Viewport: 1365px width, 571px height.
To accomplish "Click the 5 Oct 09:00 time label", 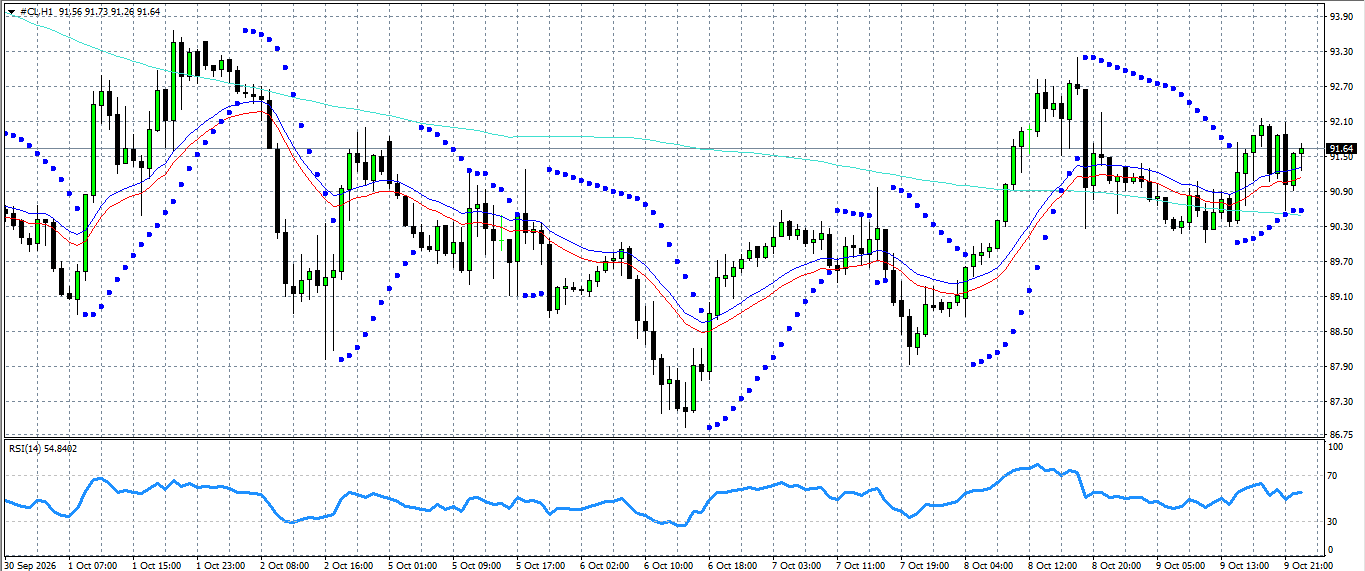I will click(x=477, y=565).
